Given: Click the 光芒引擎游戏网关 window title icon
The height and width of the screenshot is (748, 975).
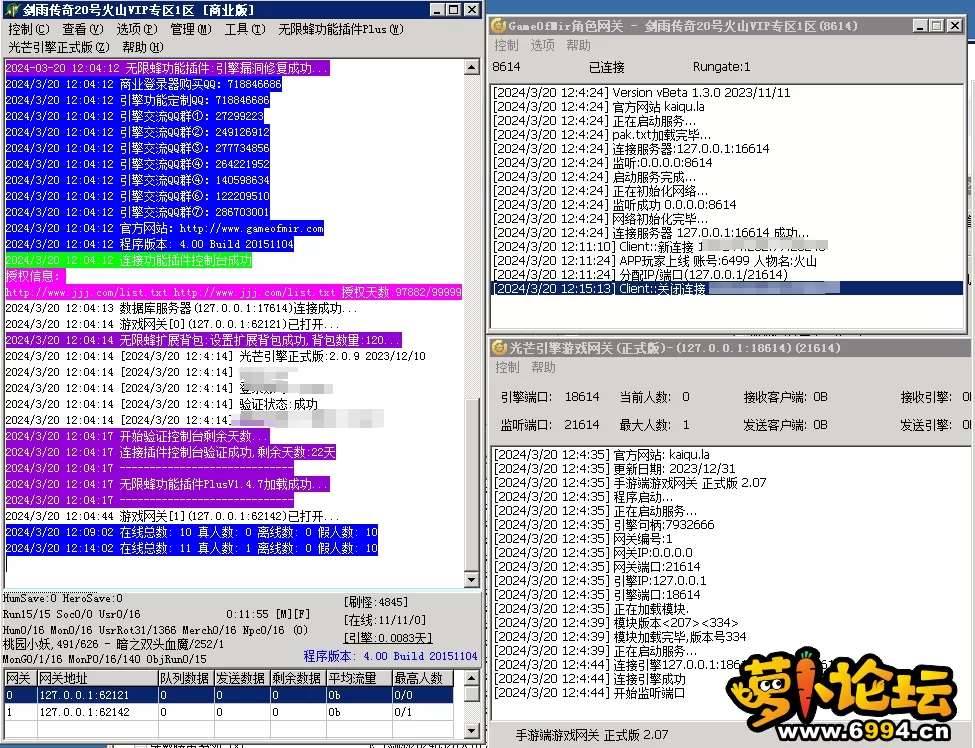Looking at the screenshot, I should click(499, 348).
